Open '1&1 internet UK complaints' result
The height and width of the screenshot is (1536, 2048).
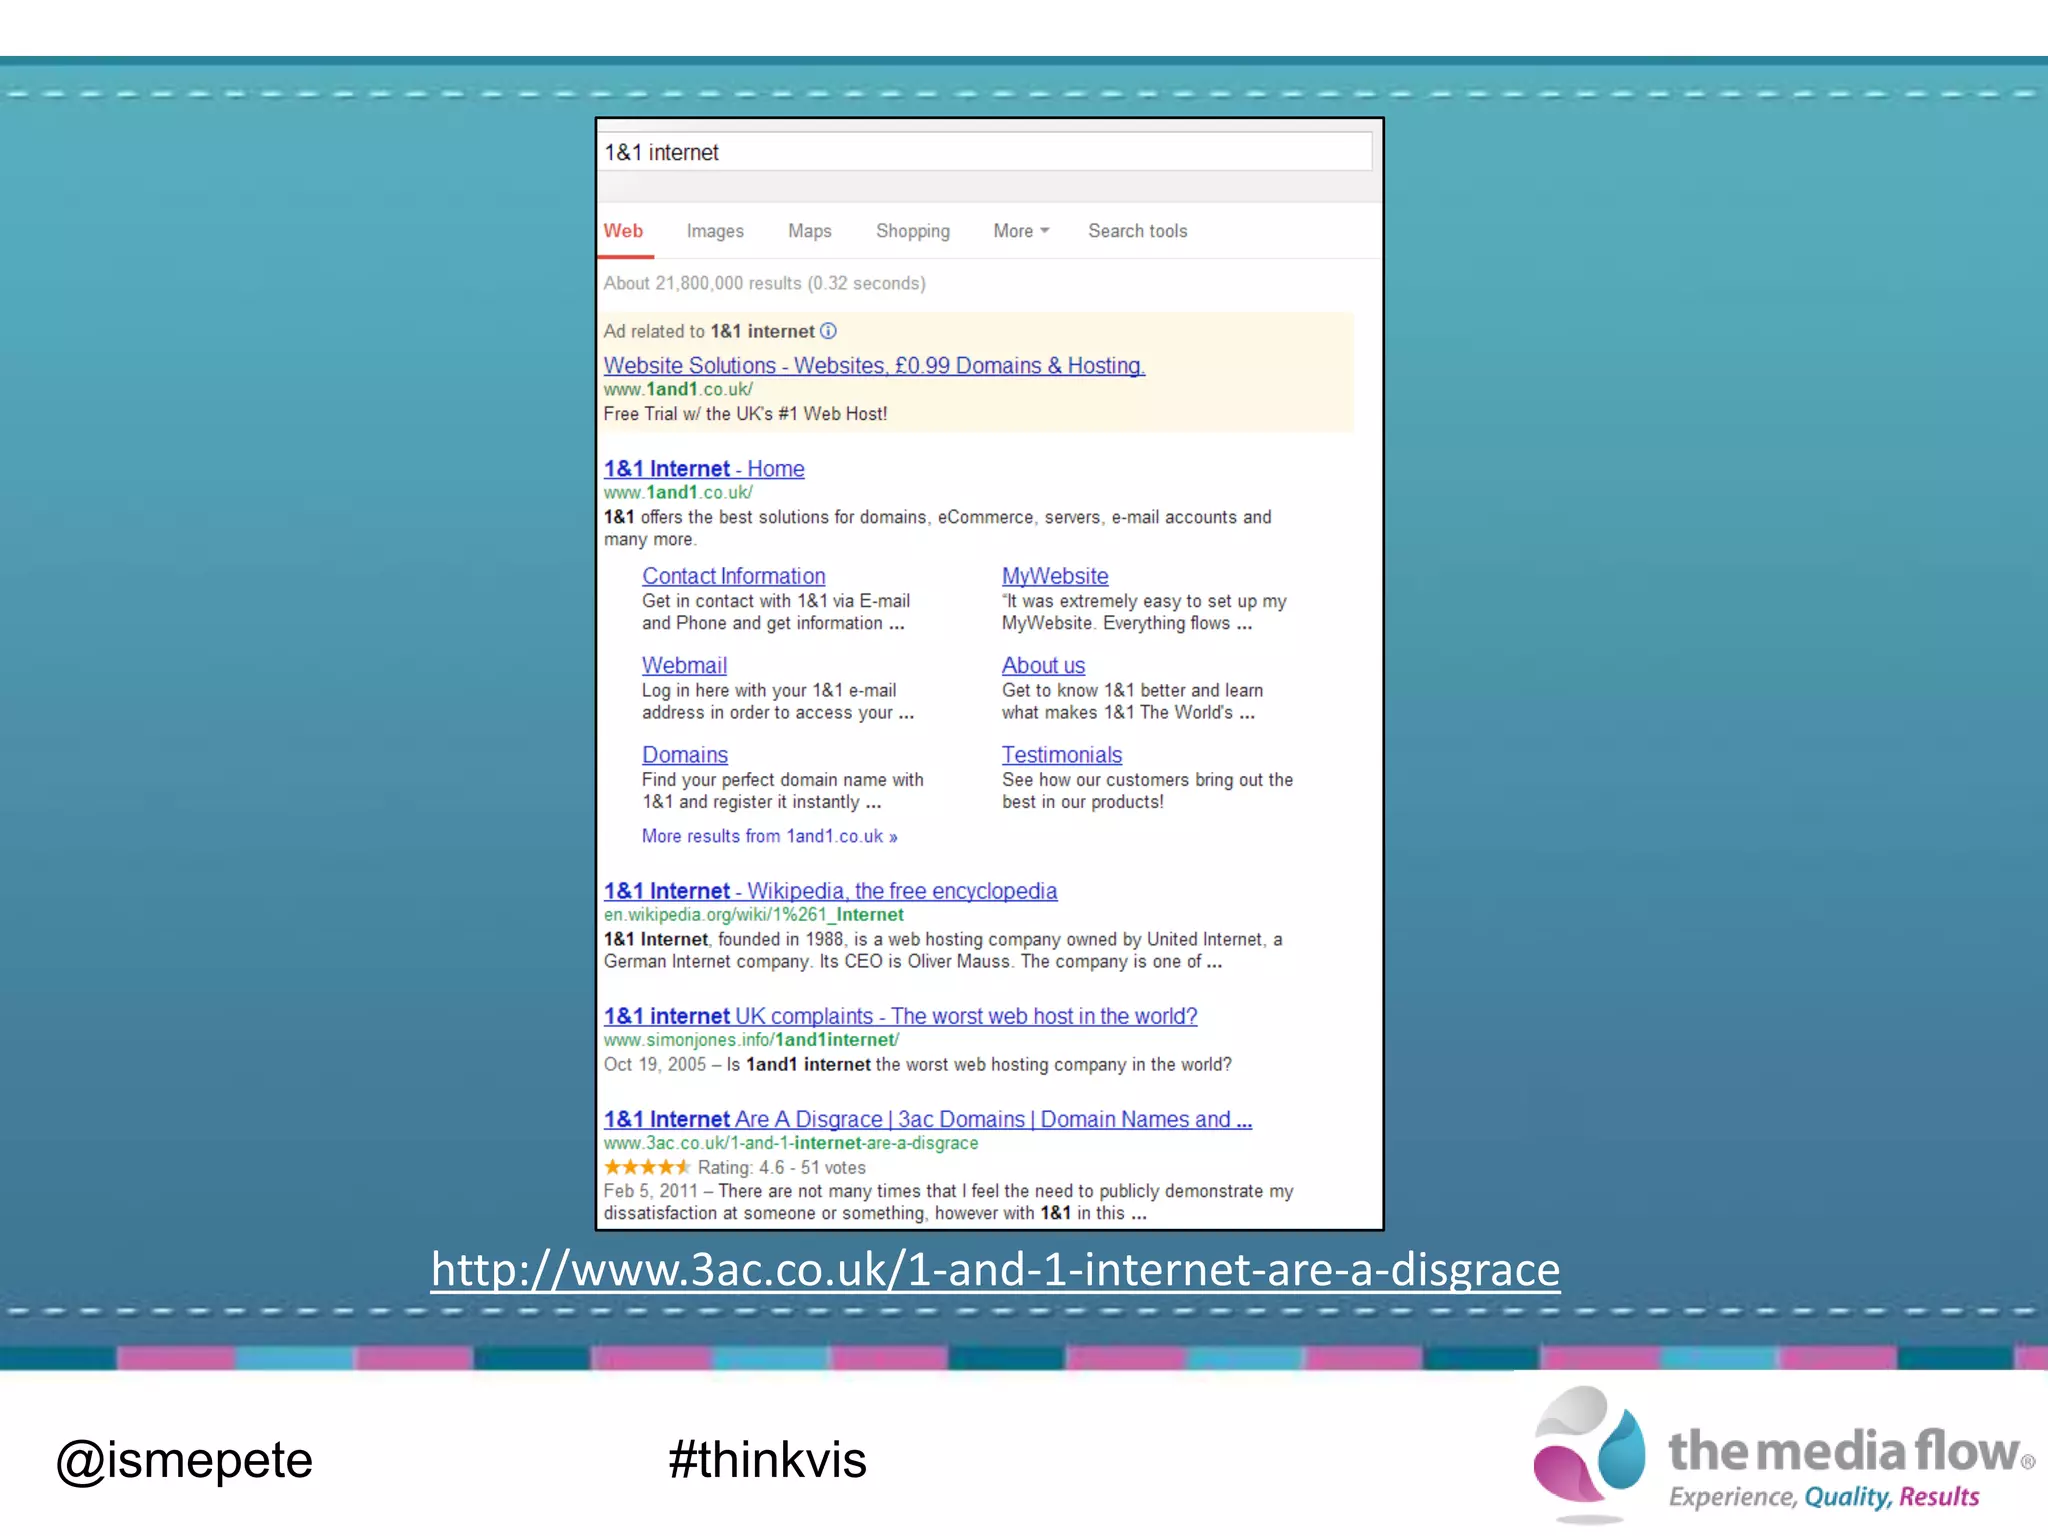point(900,1016)
